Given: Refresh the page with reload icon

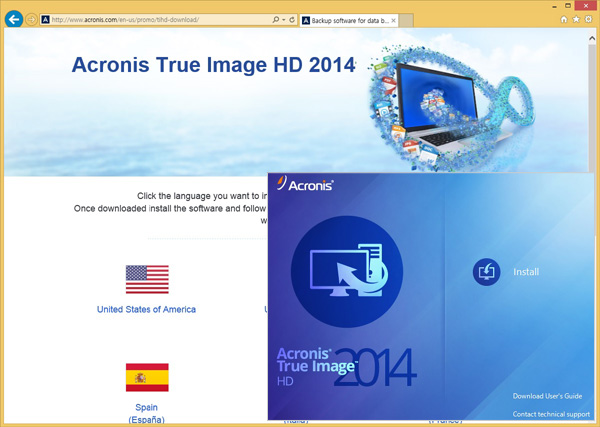Looking at the screenshot, I should tap(292, 20).
